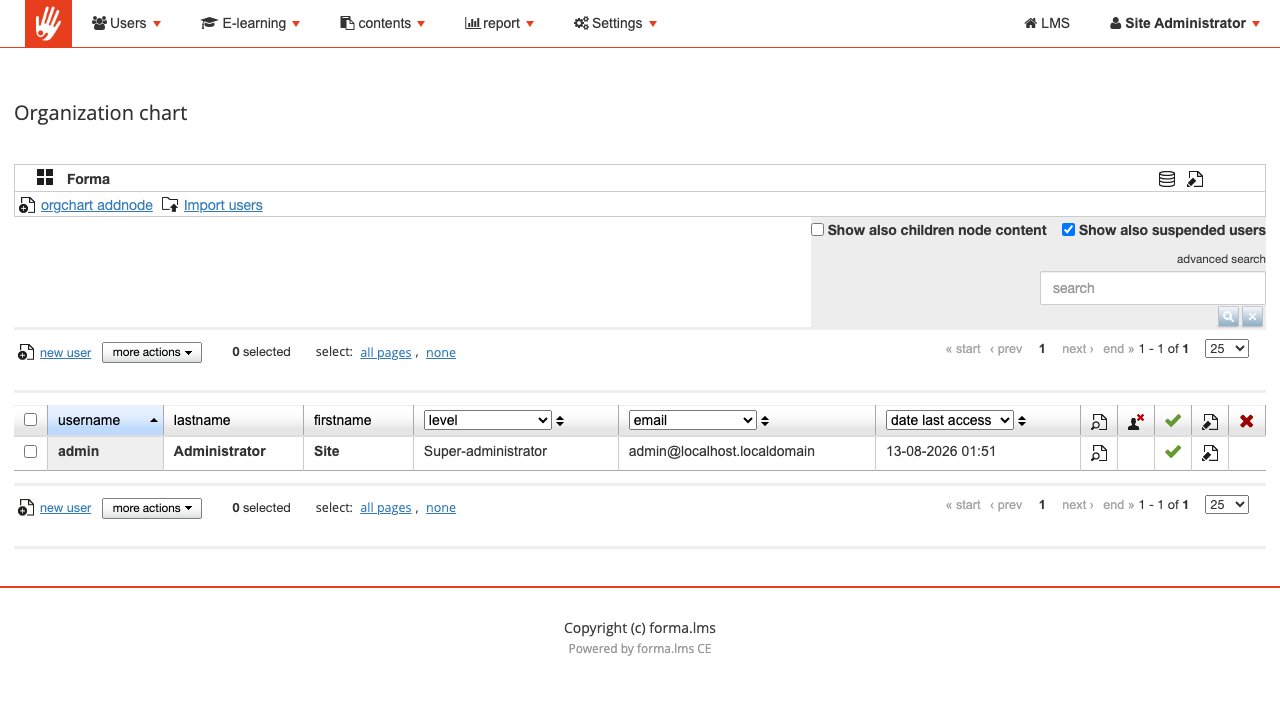This screenshot has height=720, width=1280.
Task: Click the sort arrows beside email dropdown
Action: pyautogui.click(x=765, y=421)
